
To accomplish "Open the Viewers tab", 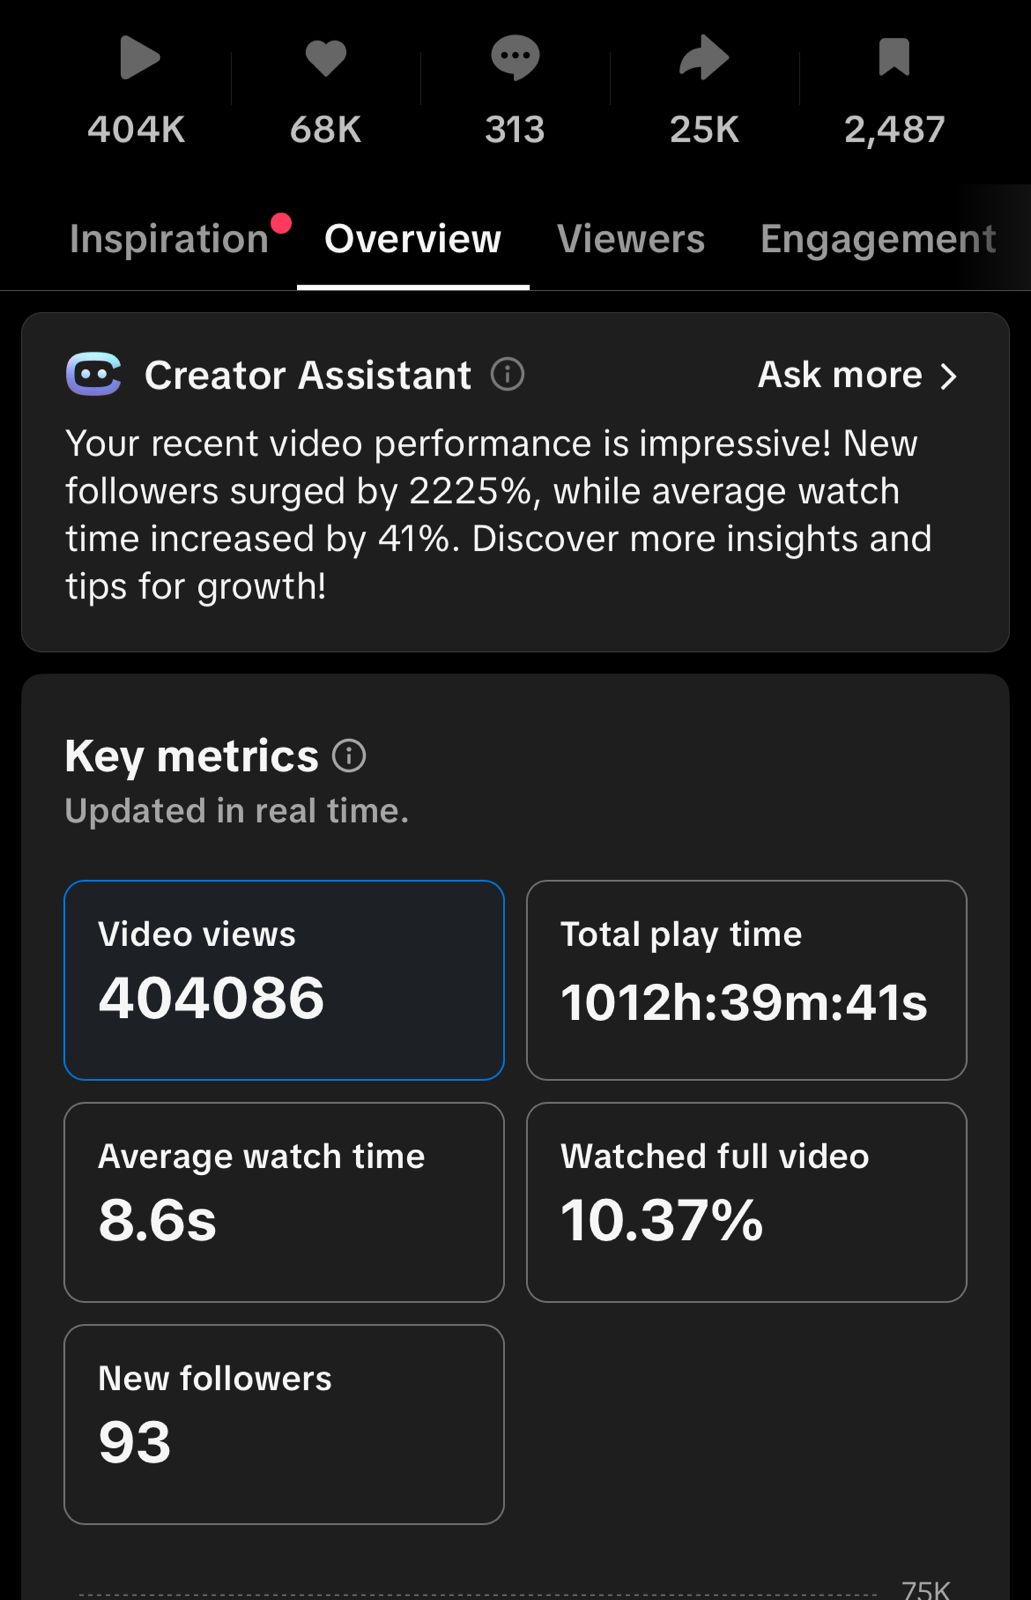I will click(x=630, y=239).
